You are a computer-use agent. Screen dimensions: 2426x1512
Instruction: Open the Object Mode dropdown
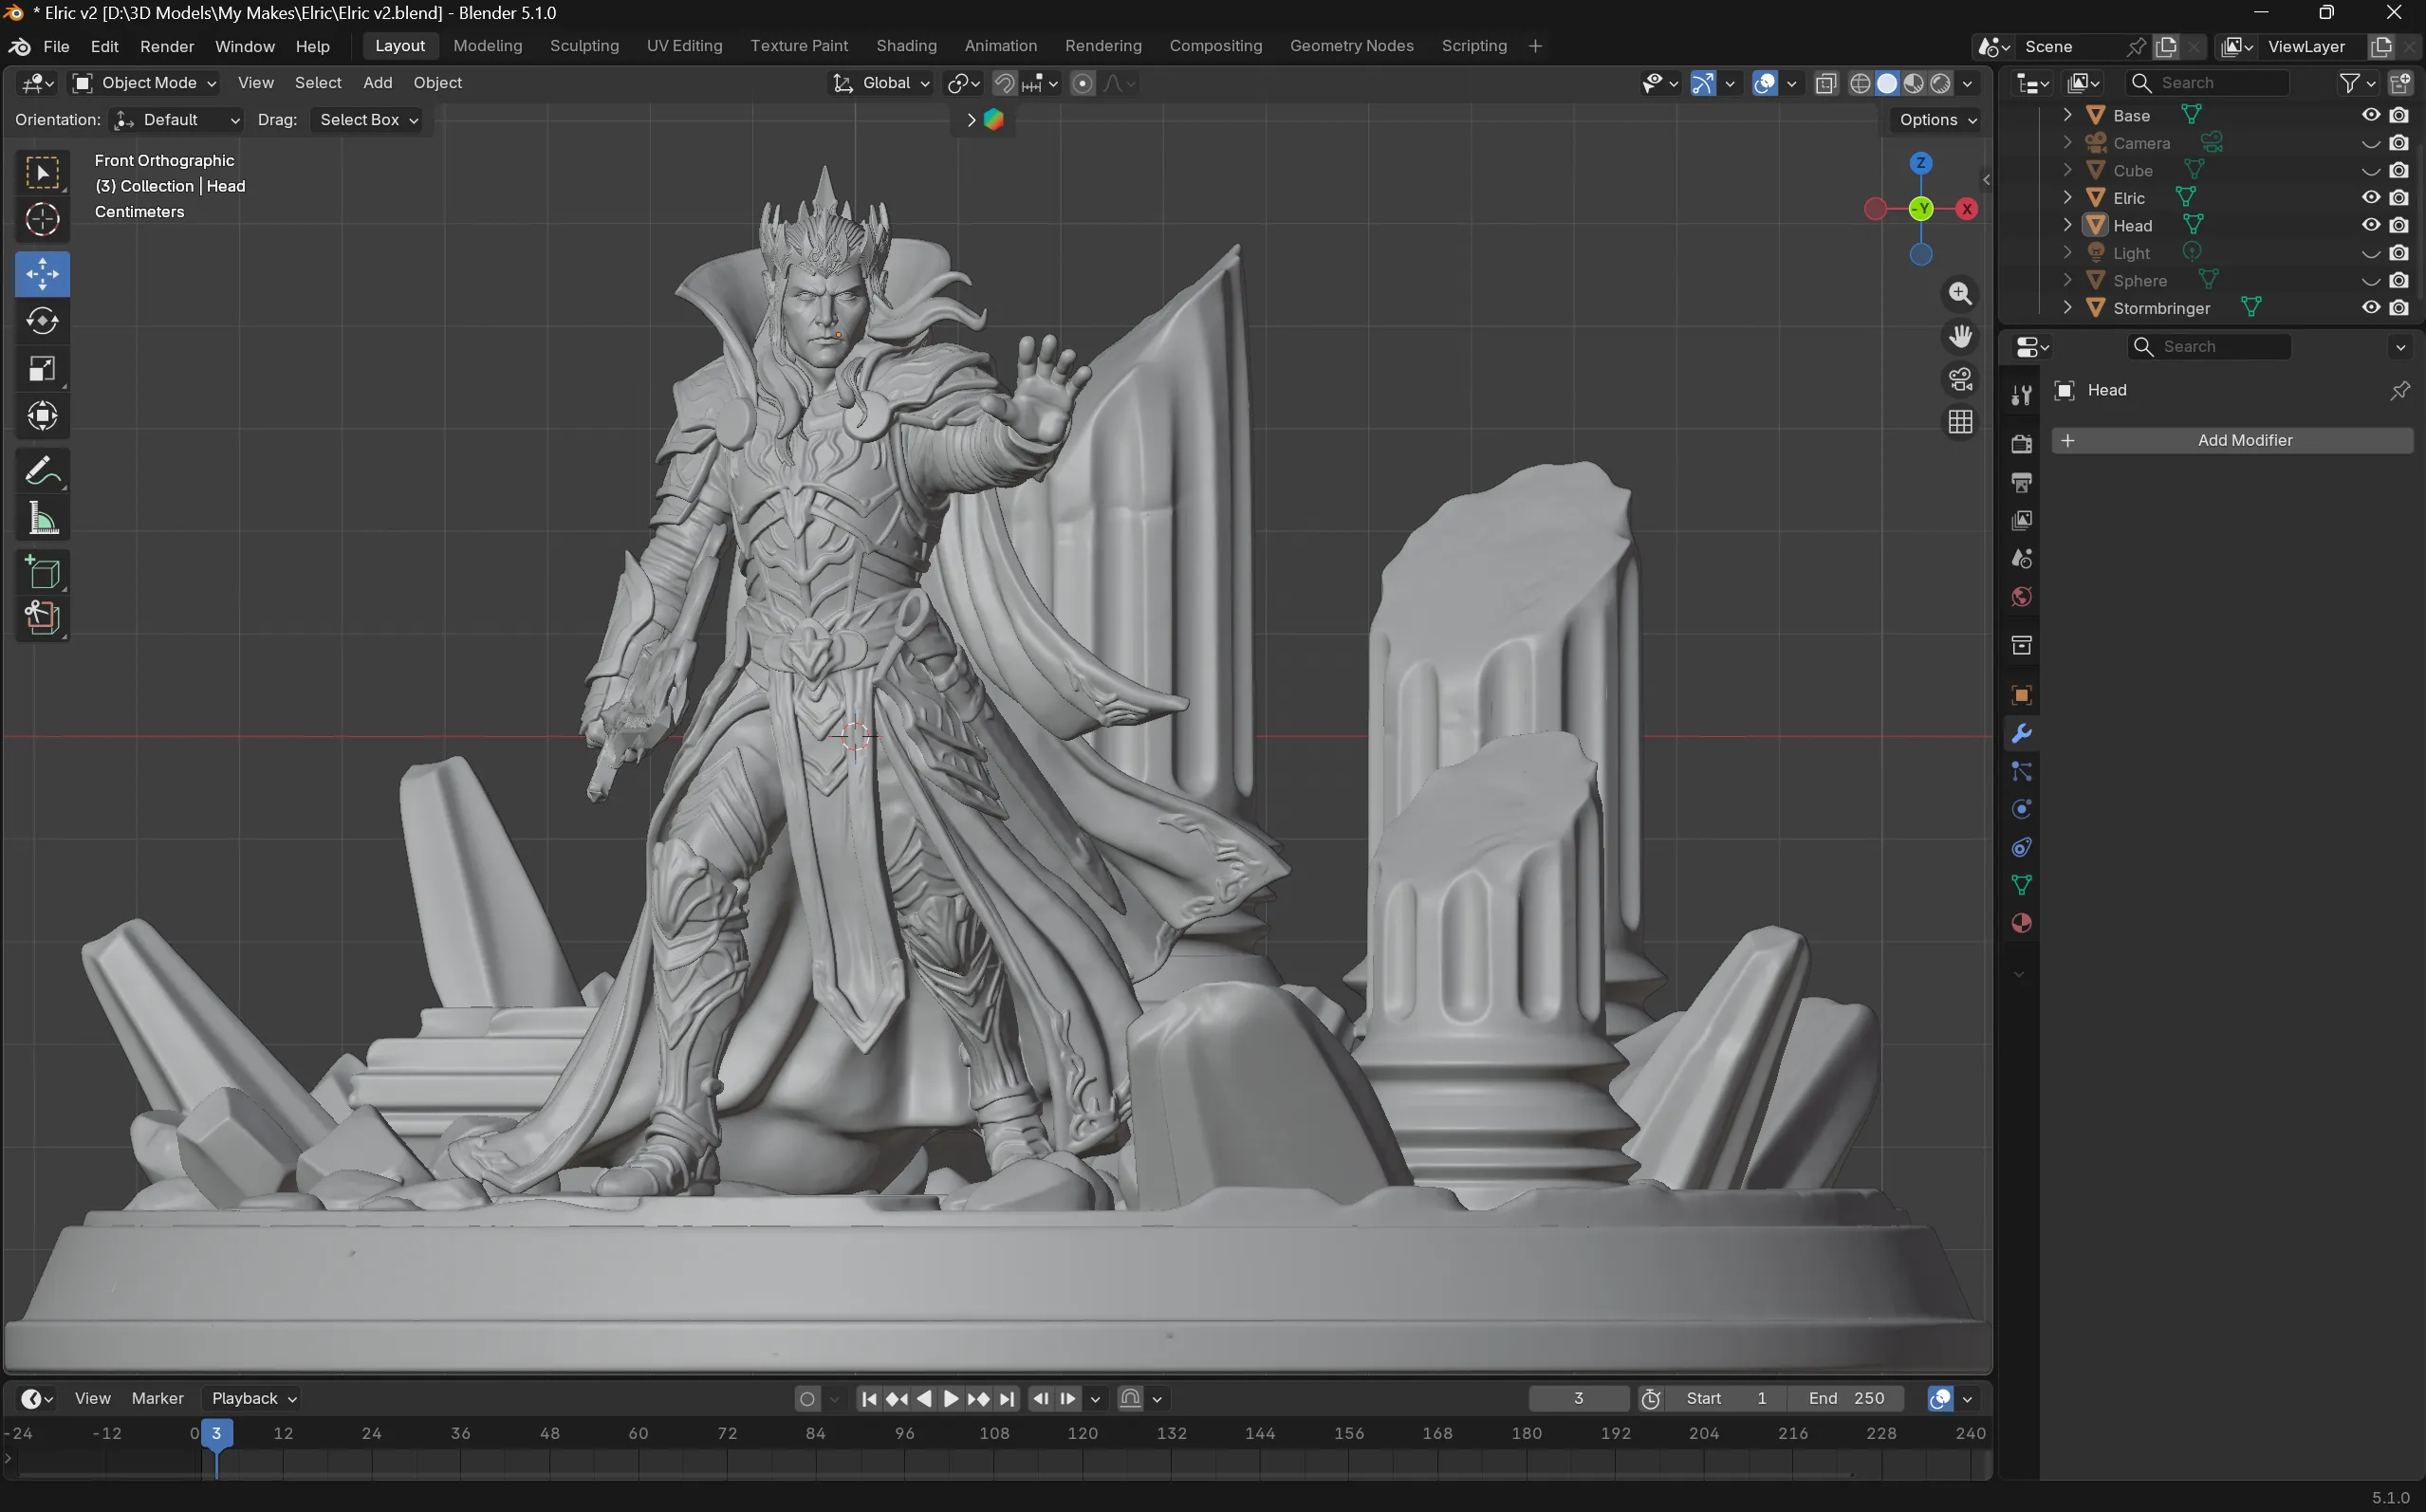(144, 83)
